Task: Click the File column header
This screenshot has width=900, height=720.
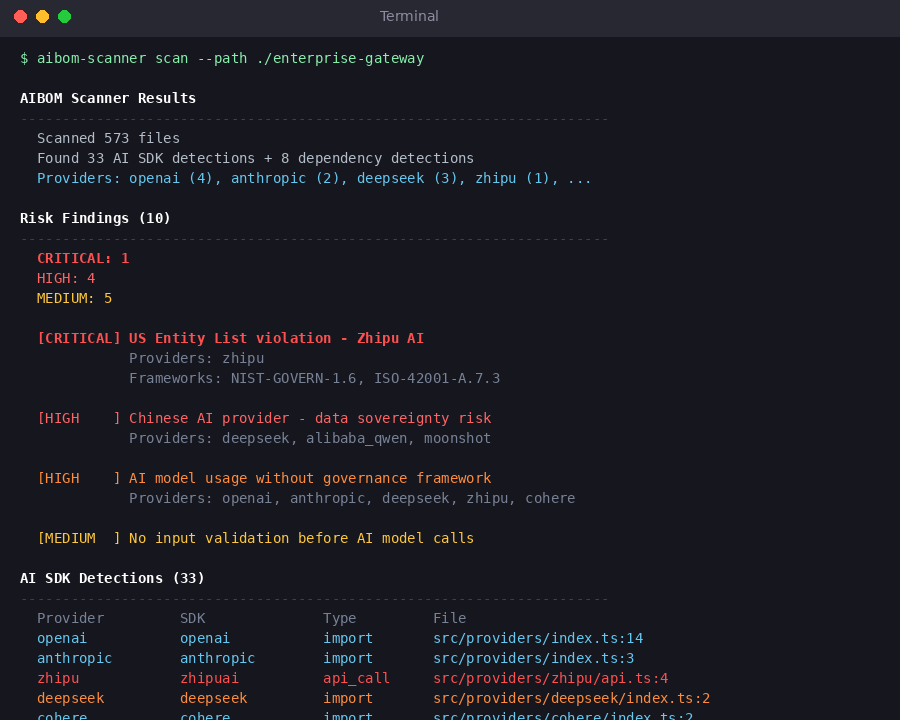Action: pos(449,618)
